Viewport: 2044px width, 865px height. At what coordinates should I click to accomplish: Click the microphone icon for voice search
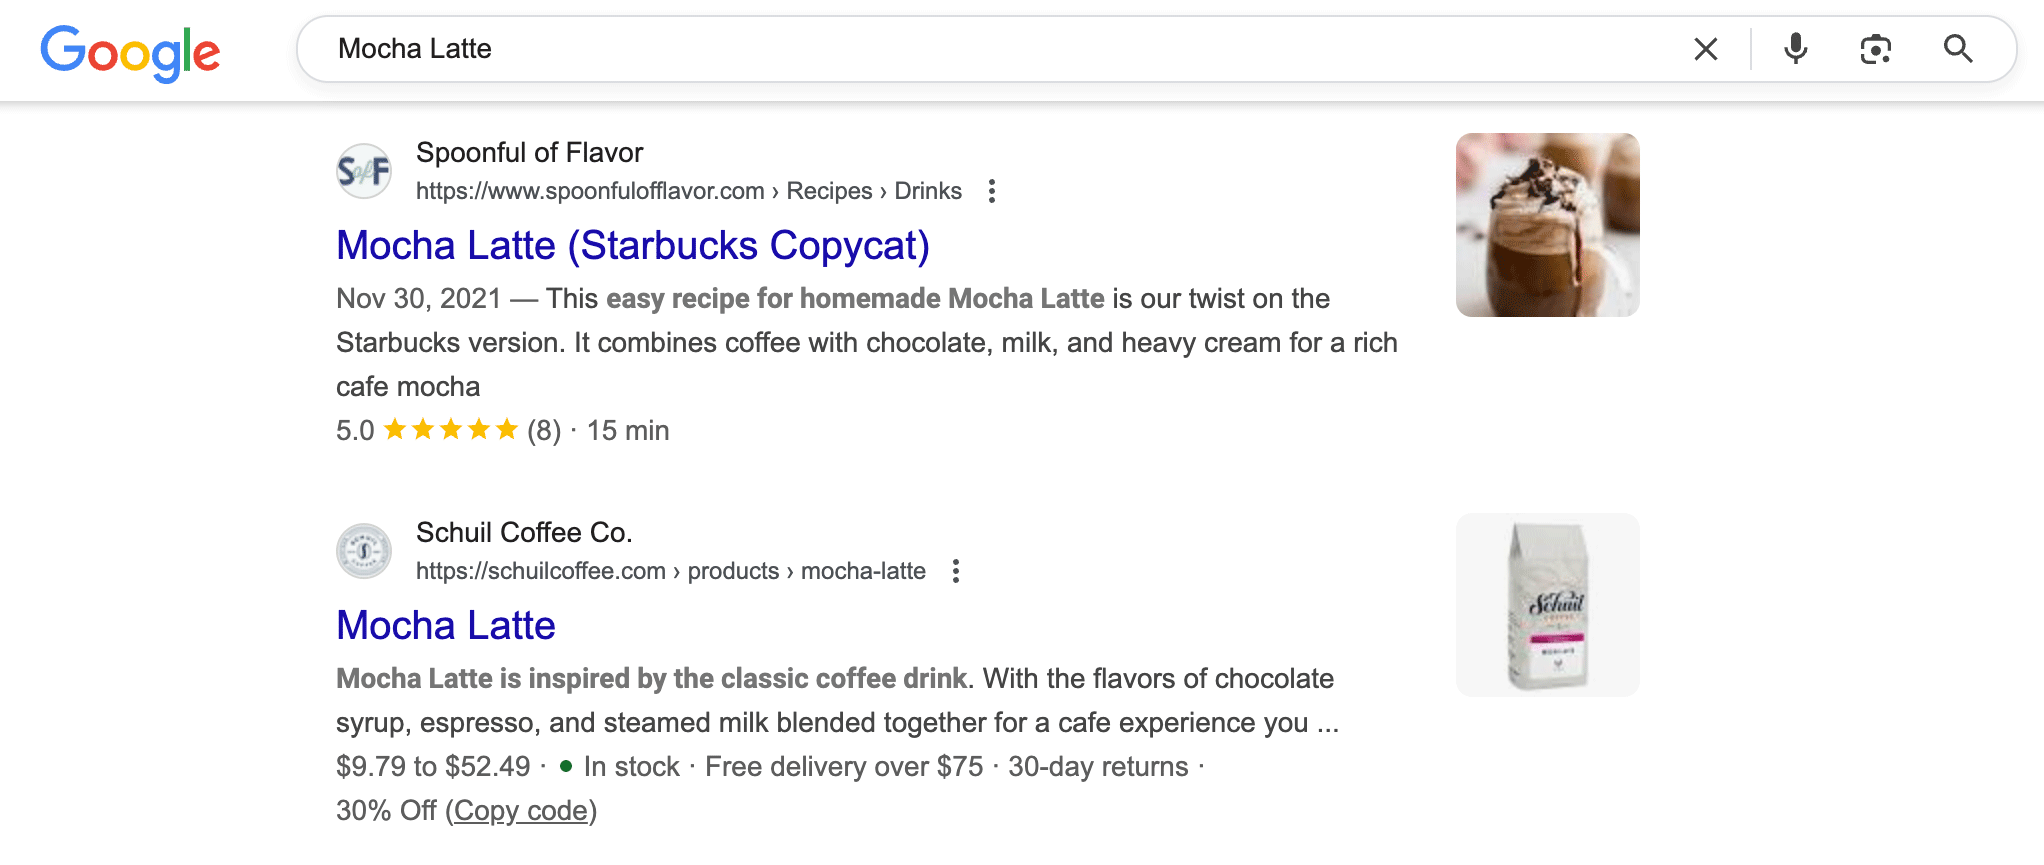1795,49
